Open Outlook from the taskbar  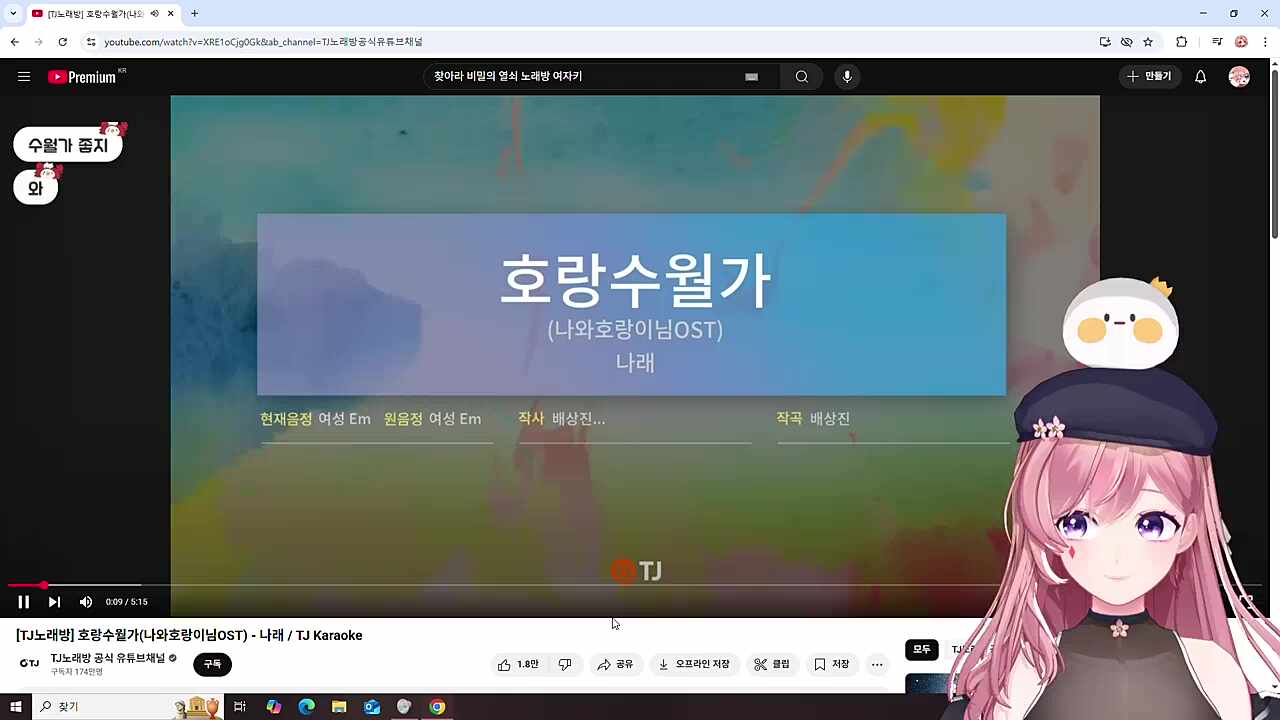point(372,707)
